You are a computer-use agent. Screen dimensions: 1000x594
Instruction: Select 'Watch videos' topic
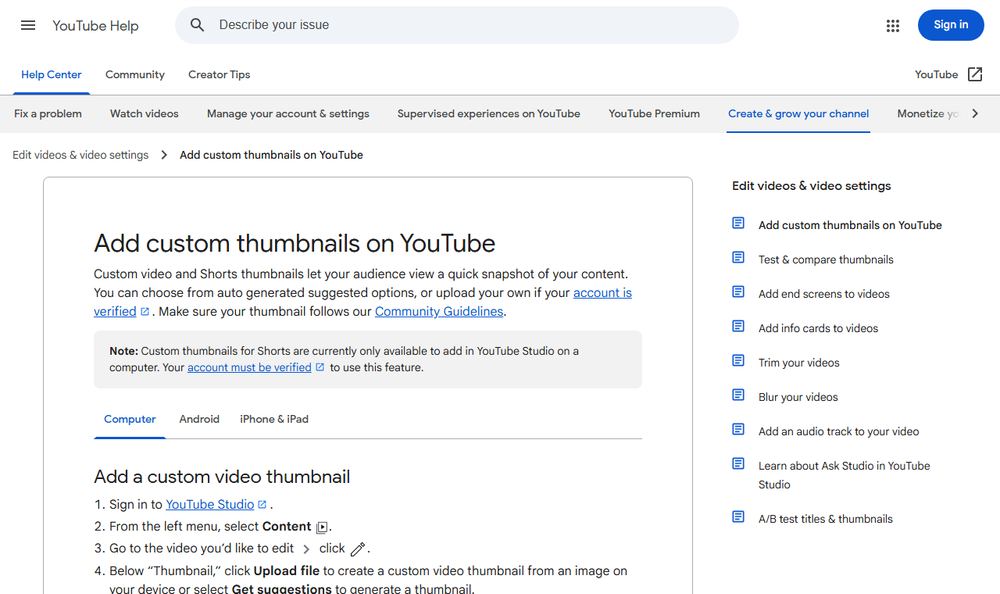coord(144,114)
